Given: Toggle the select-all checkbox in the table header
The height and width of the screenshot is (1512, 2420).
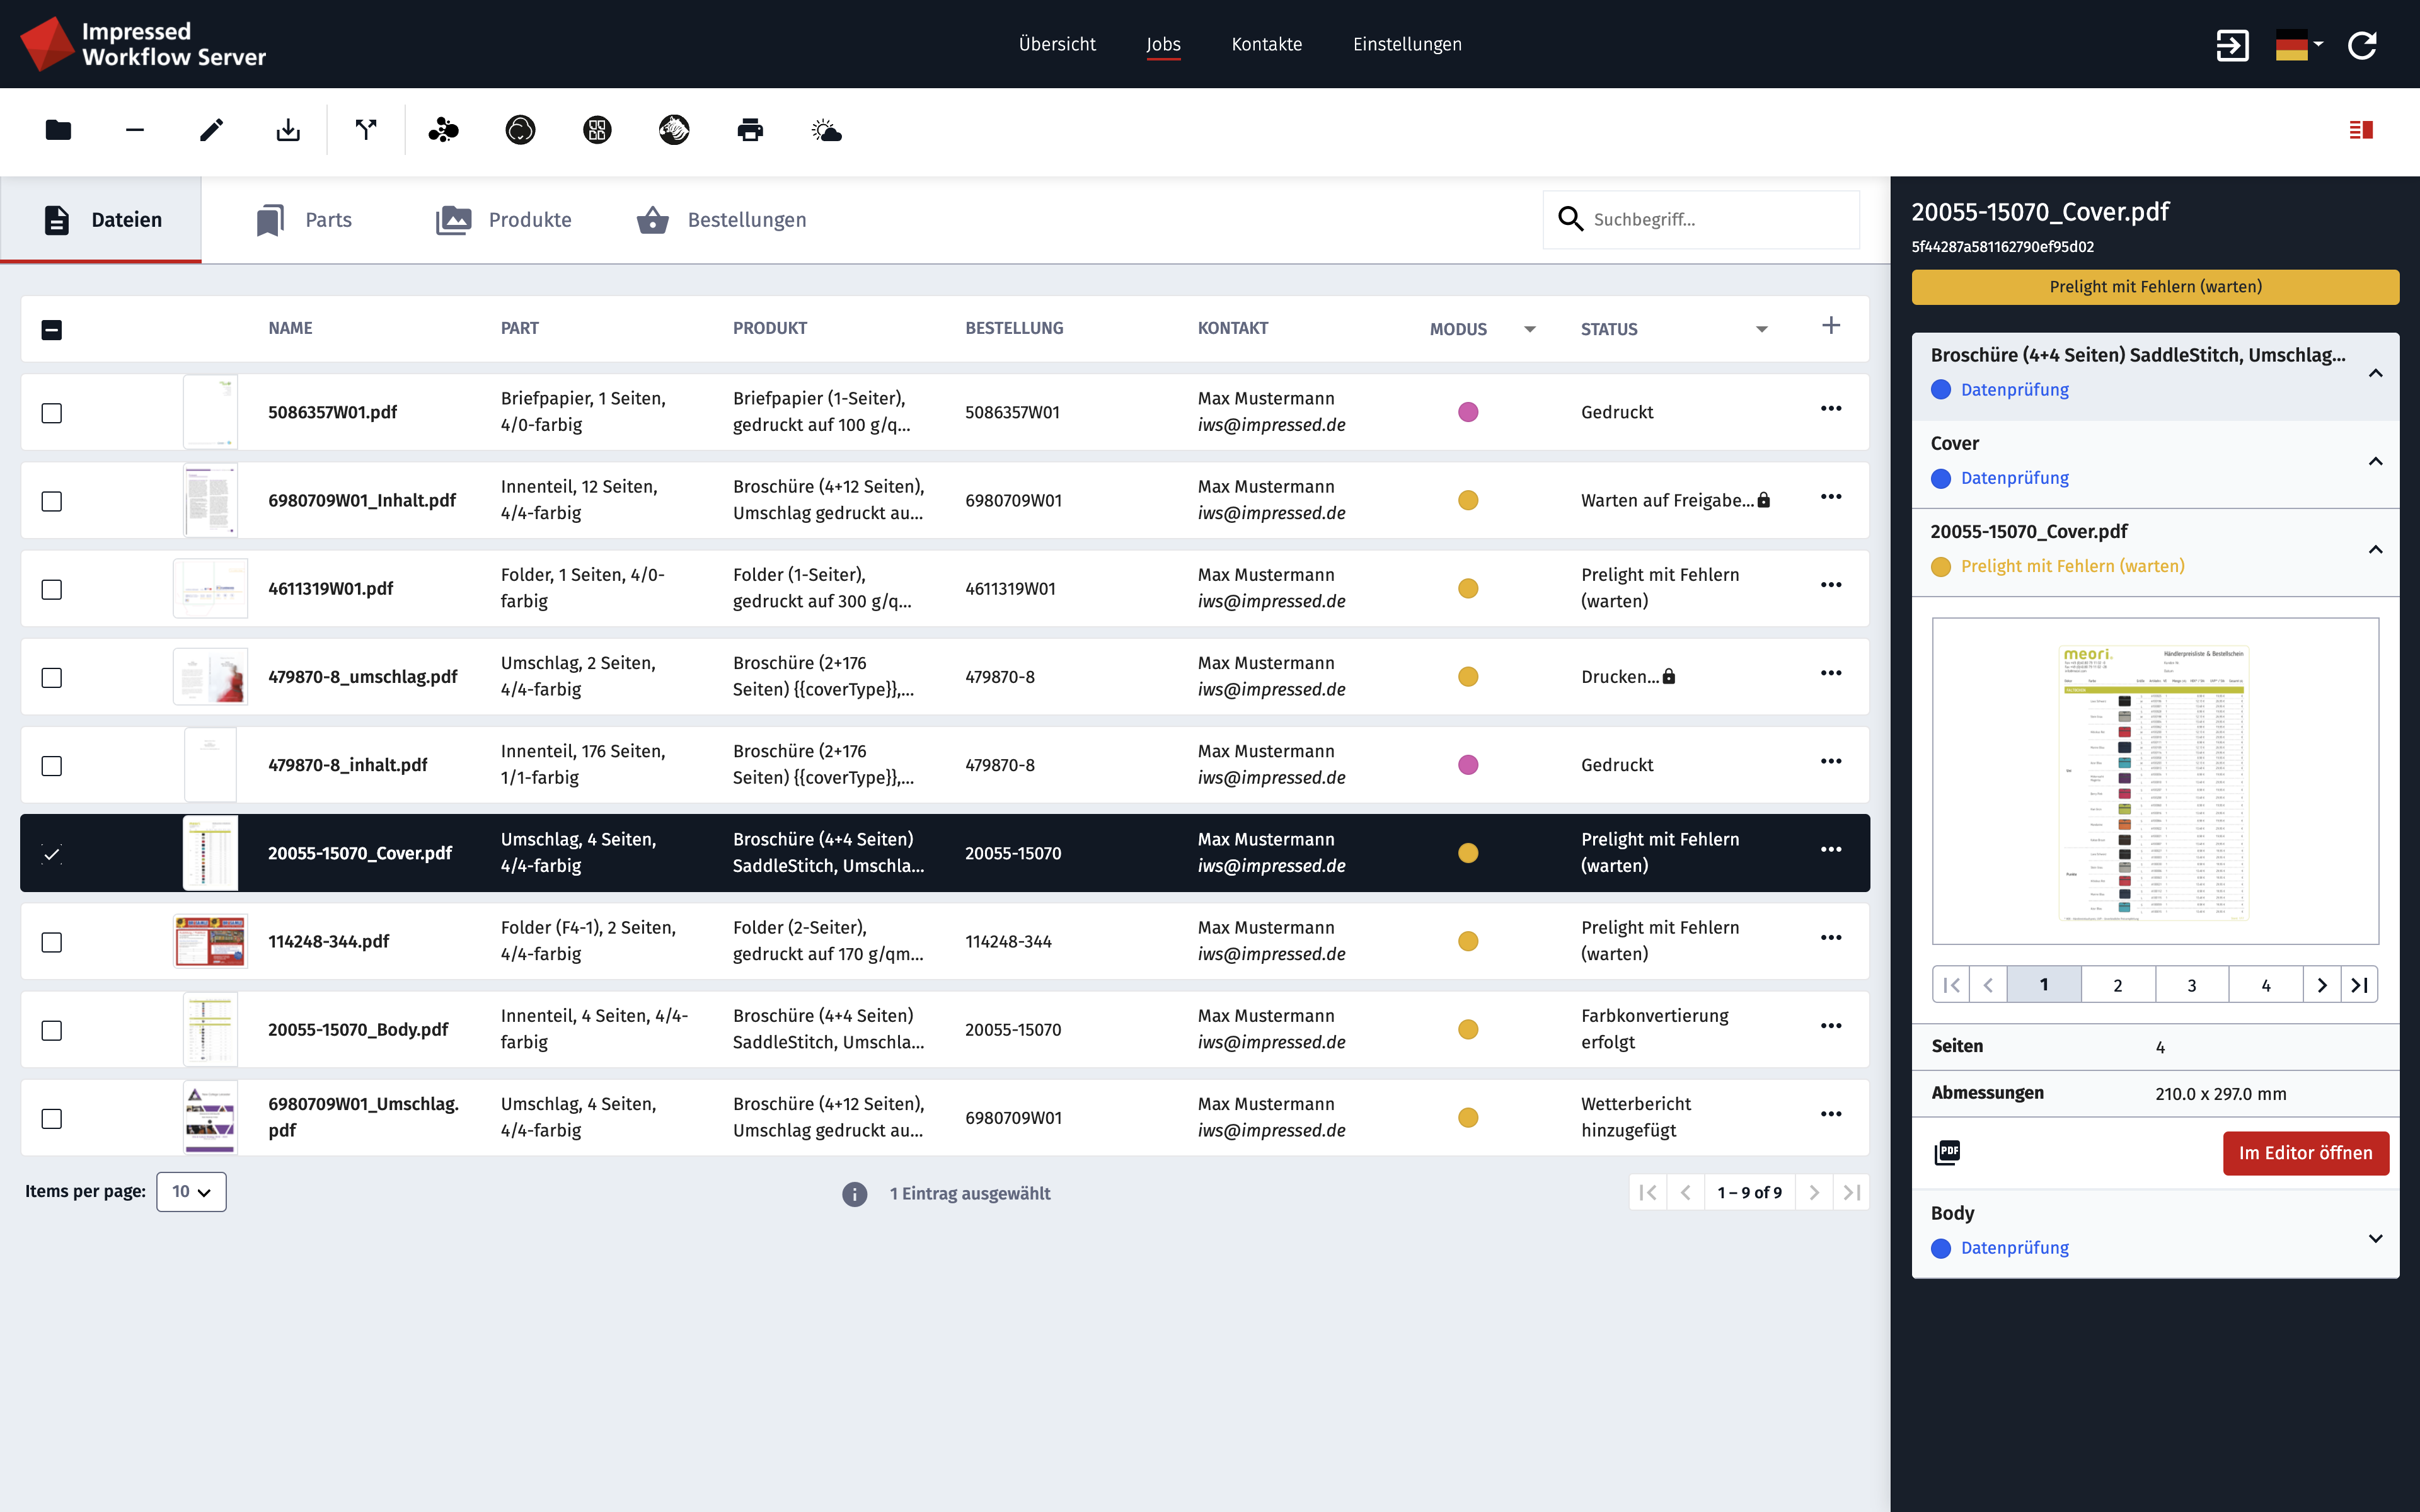Looking at the screenshot, I should point(52,328).
